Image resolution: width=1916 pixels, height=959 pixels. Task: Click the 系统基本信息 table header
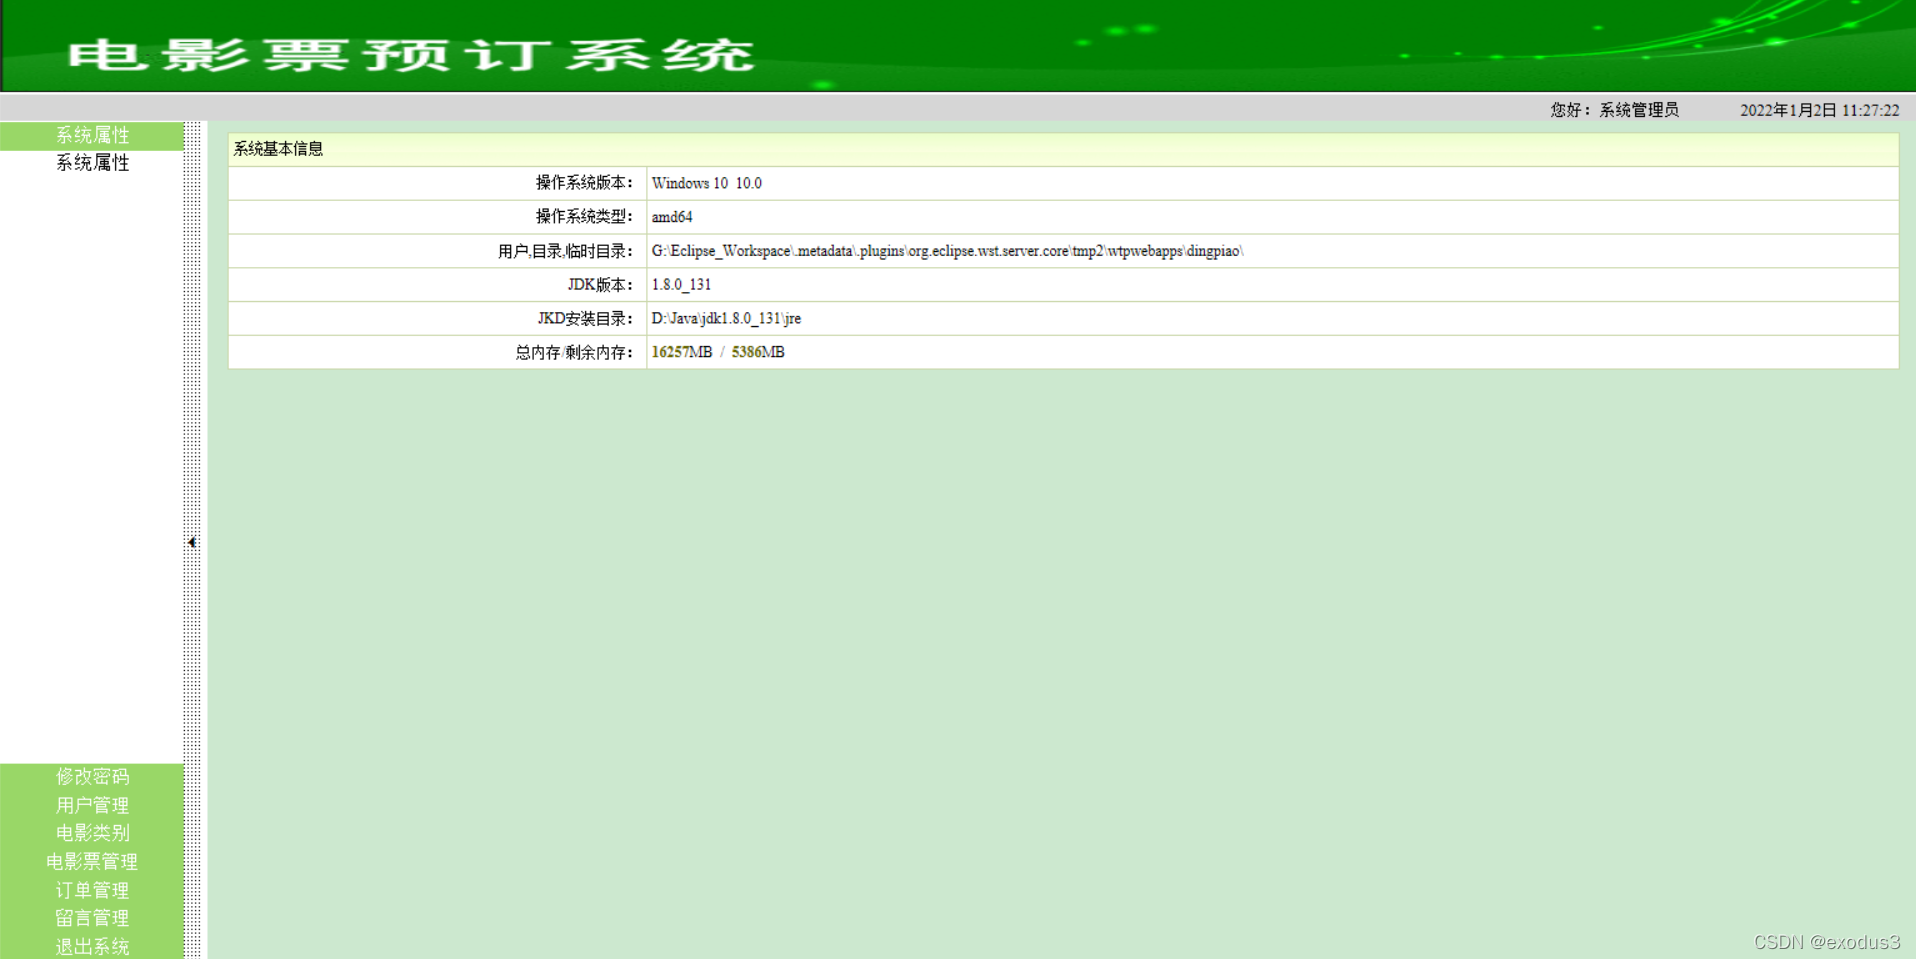pyautogui.click(x=1063, y=149)
